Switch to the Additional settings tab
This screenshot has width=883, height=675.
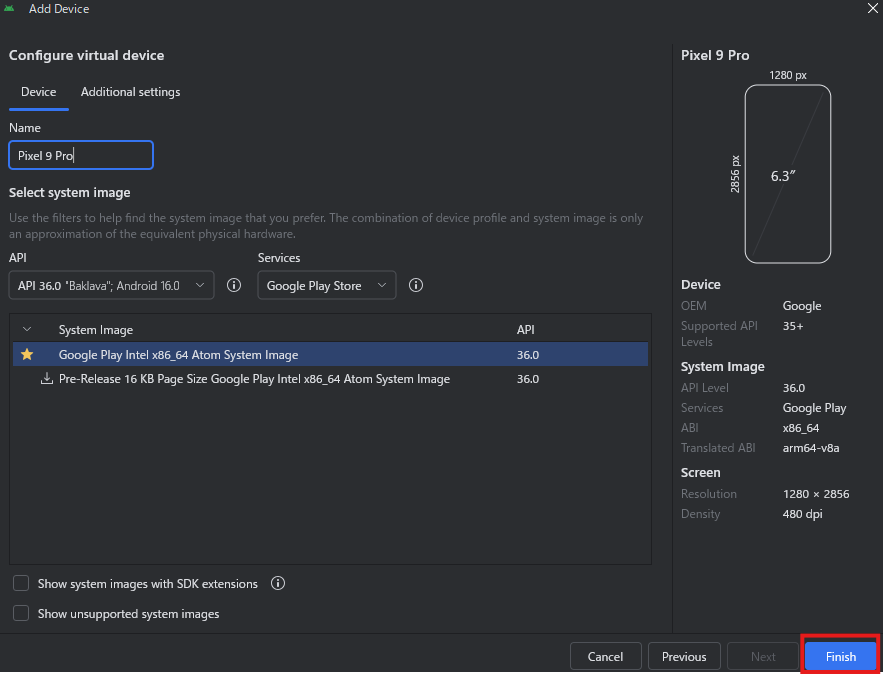pyautogui.click(x=131, y=92)
